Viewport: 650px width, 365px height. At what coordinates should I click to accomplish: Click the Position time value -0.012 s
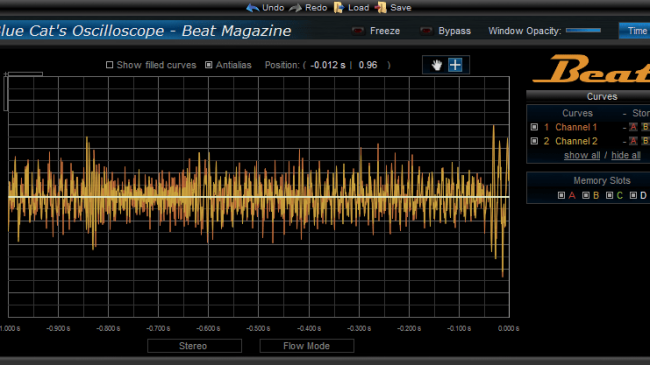tap(327, 65)
